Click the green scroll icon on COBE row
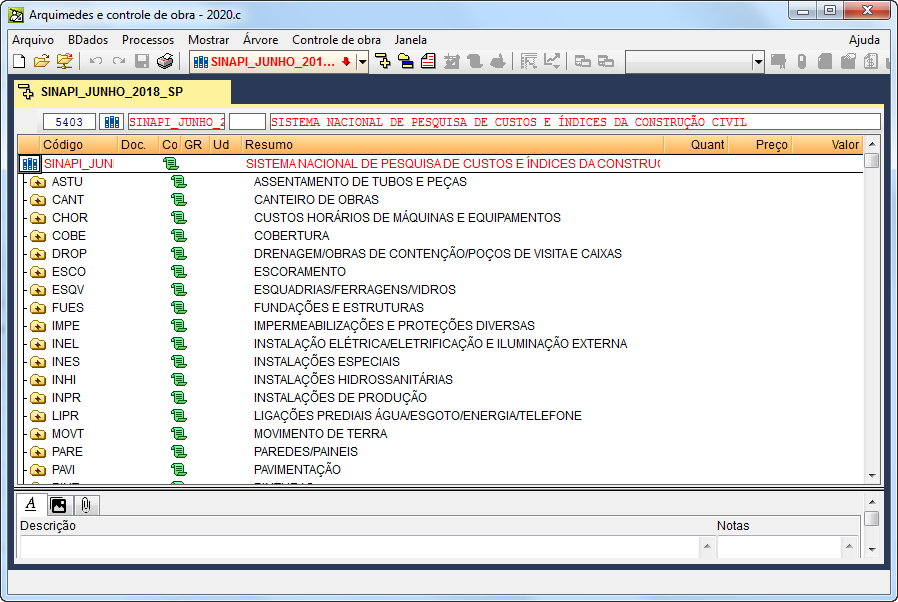The image size is (898, 602). pos(179,236)
